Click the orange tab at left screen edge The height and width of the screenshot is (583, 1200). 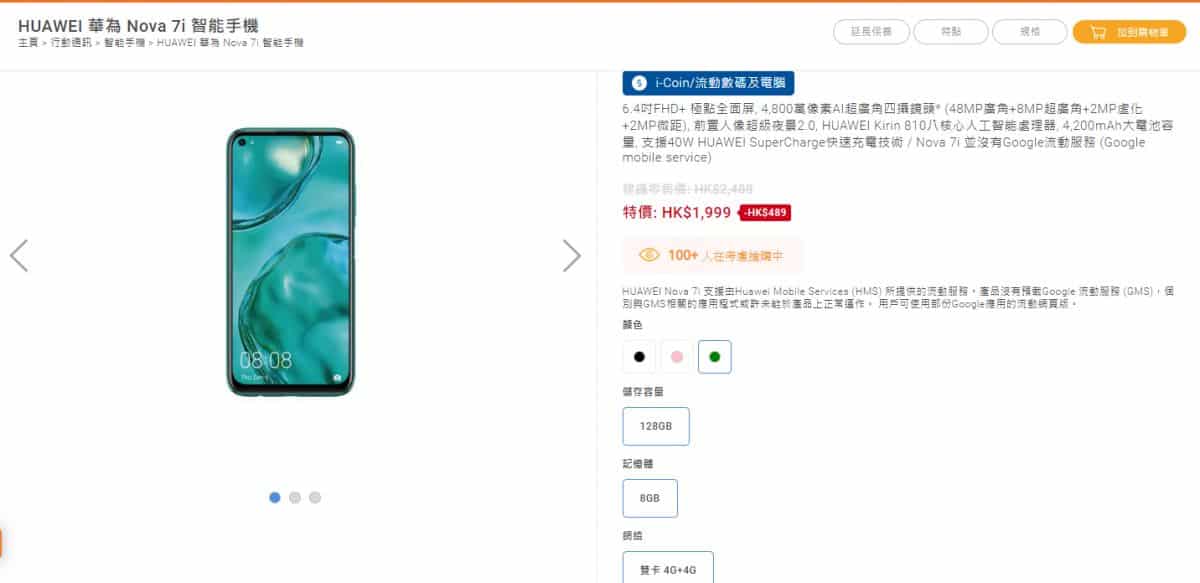pyautogui.click(x=1, y=543)
